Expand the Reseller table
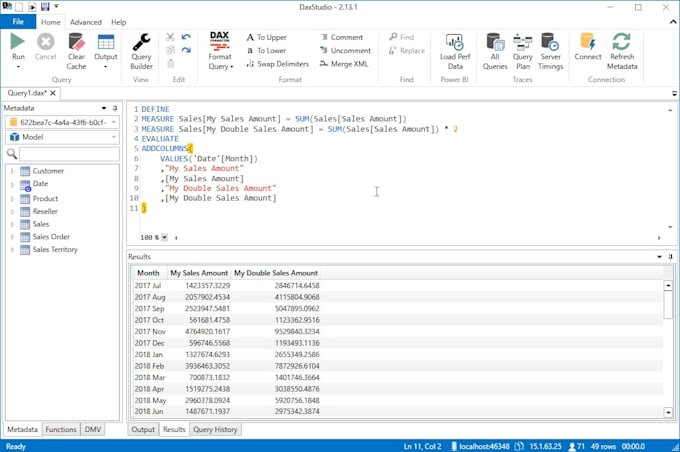The image size is (680, 452). tap(13, 212)
